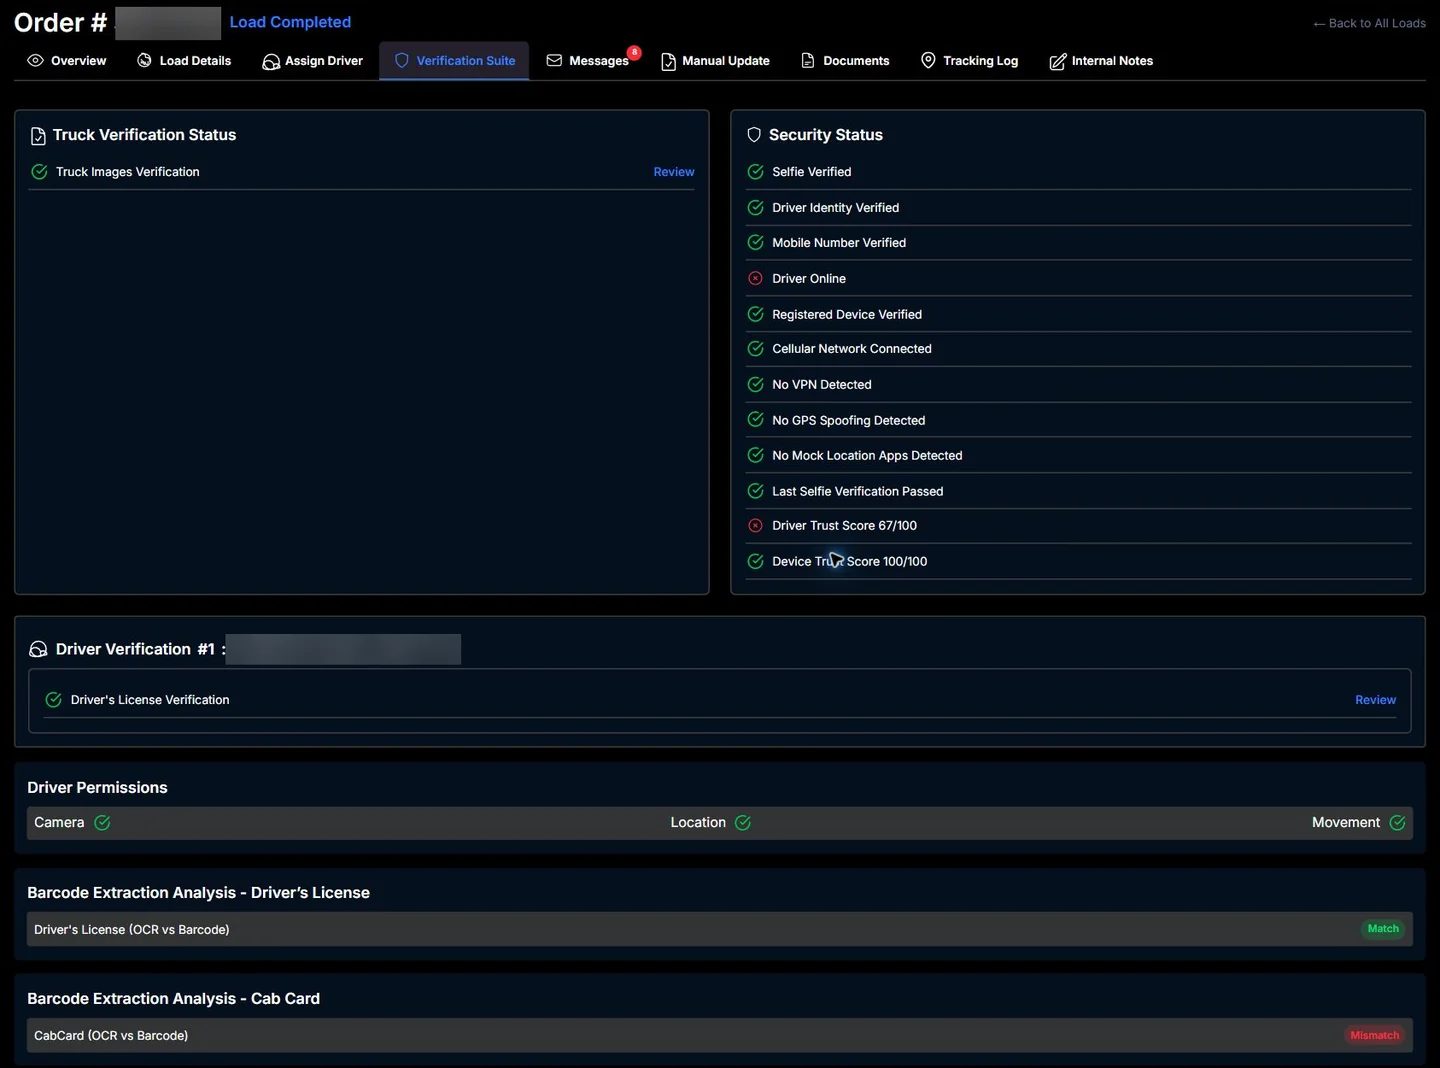
Task: Open the Assign Driver tab
Action: [x=313, y=61]
